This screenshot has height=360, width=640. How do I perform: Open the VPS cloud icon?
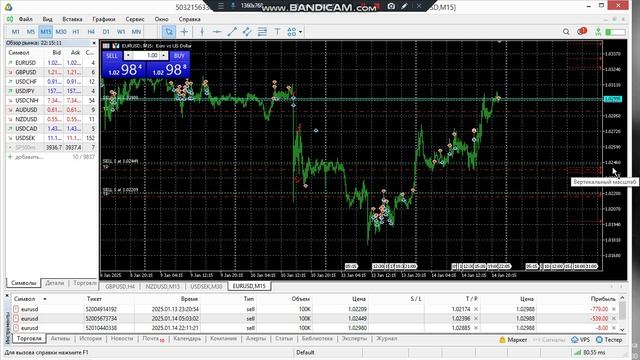(x=575, y=340)
